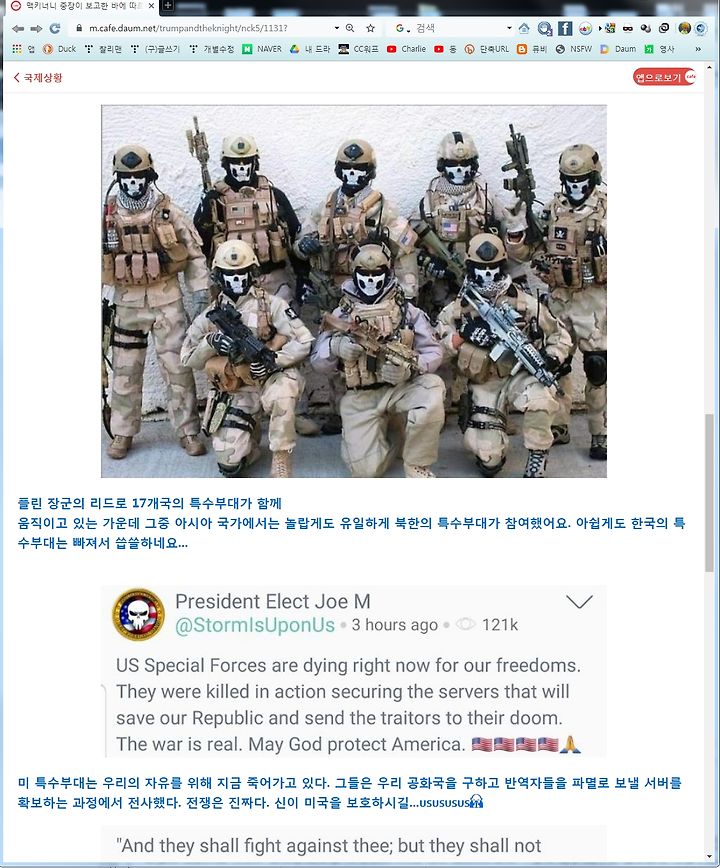Open the Charlie YouTube bookmark
The height and width of the screenshot is (868, 720).
point(407,49)
